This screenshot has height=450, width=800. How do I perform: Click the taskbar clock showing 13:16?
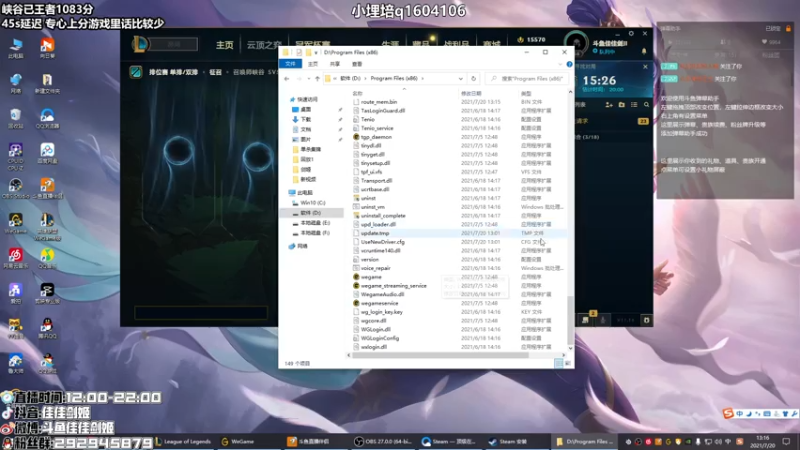click(x=762, y=442)
